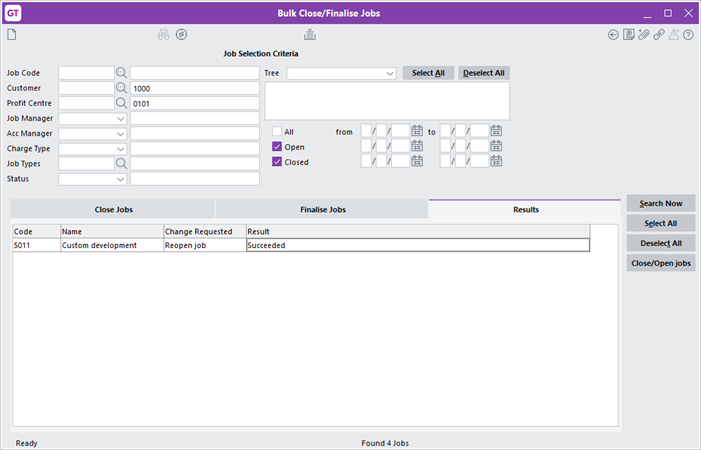This screenshot has width=701, height=450.
Task: Click the Close/Open jobs button
Action: tap(661, 263)
